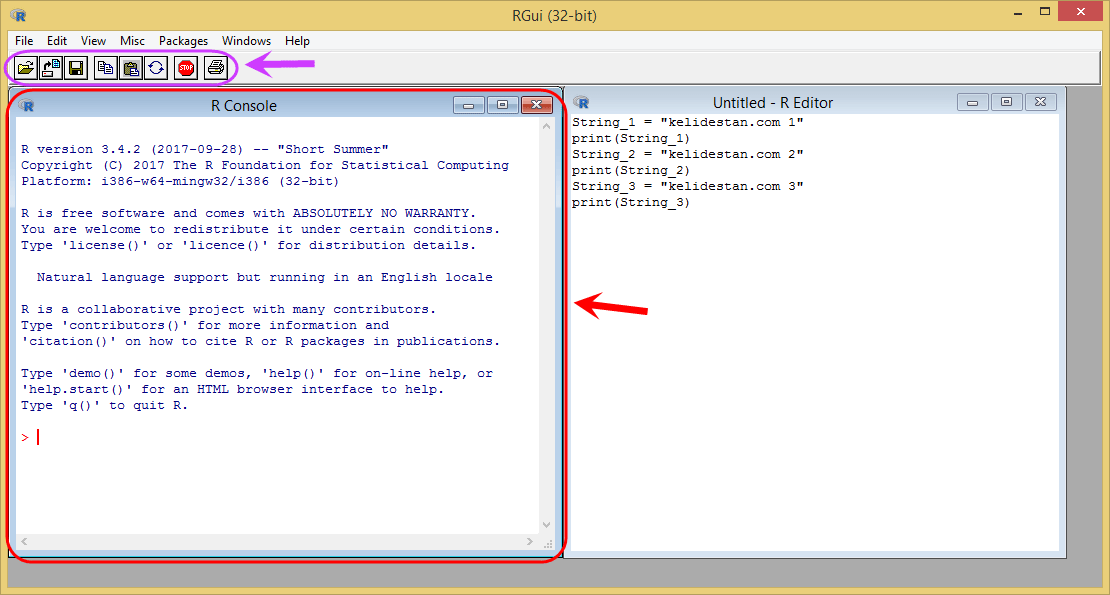Open the Windows menu
Image resolution: width=1110 pixels, height=595 pixels.
(246, 41)
